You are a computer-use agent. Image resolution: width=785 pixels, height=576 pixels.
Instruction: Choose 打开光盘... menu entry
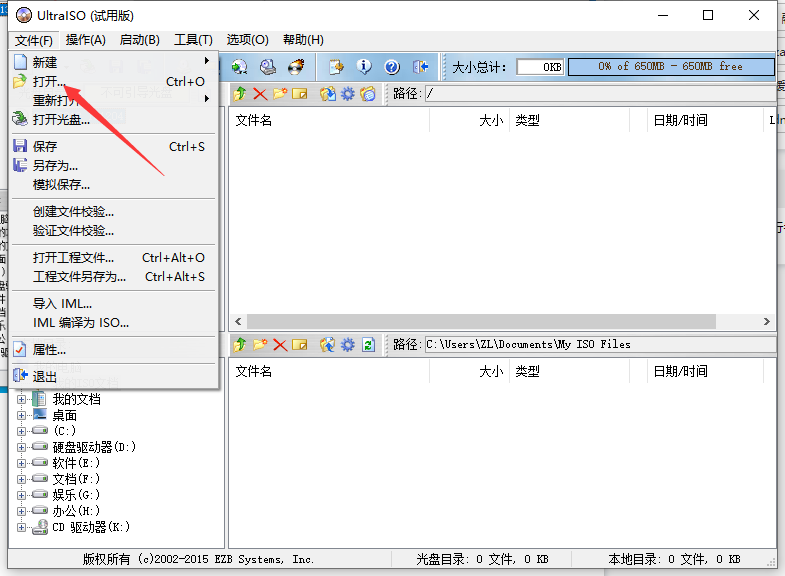tap(114, 120)
